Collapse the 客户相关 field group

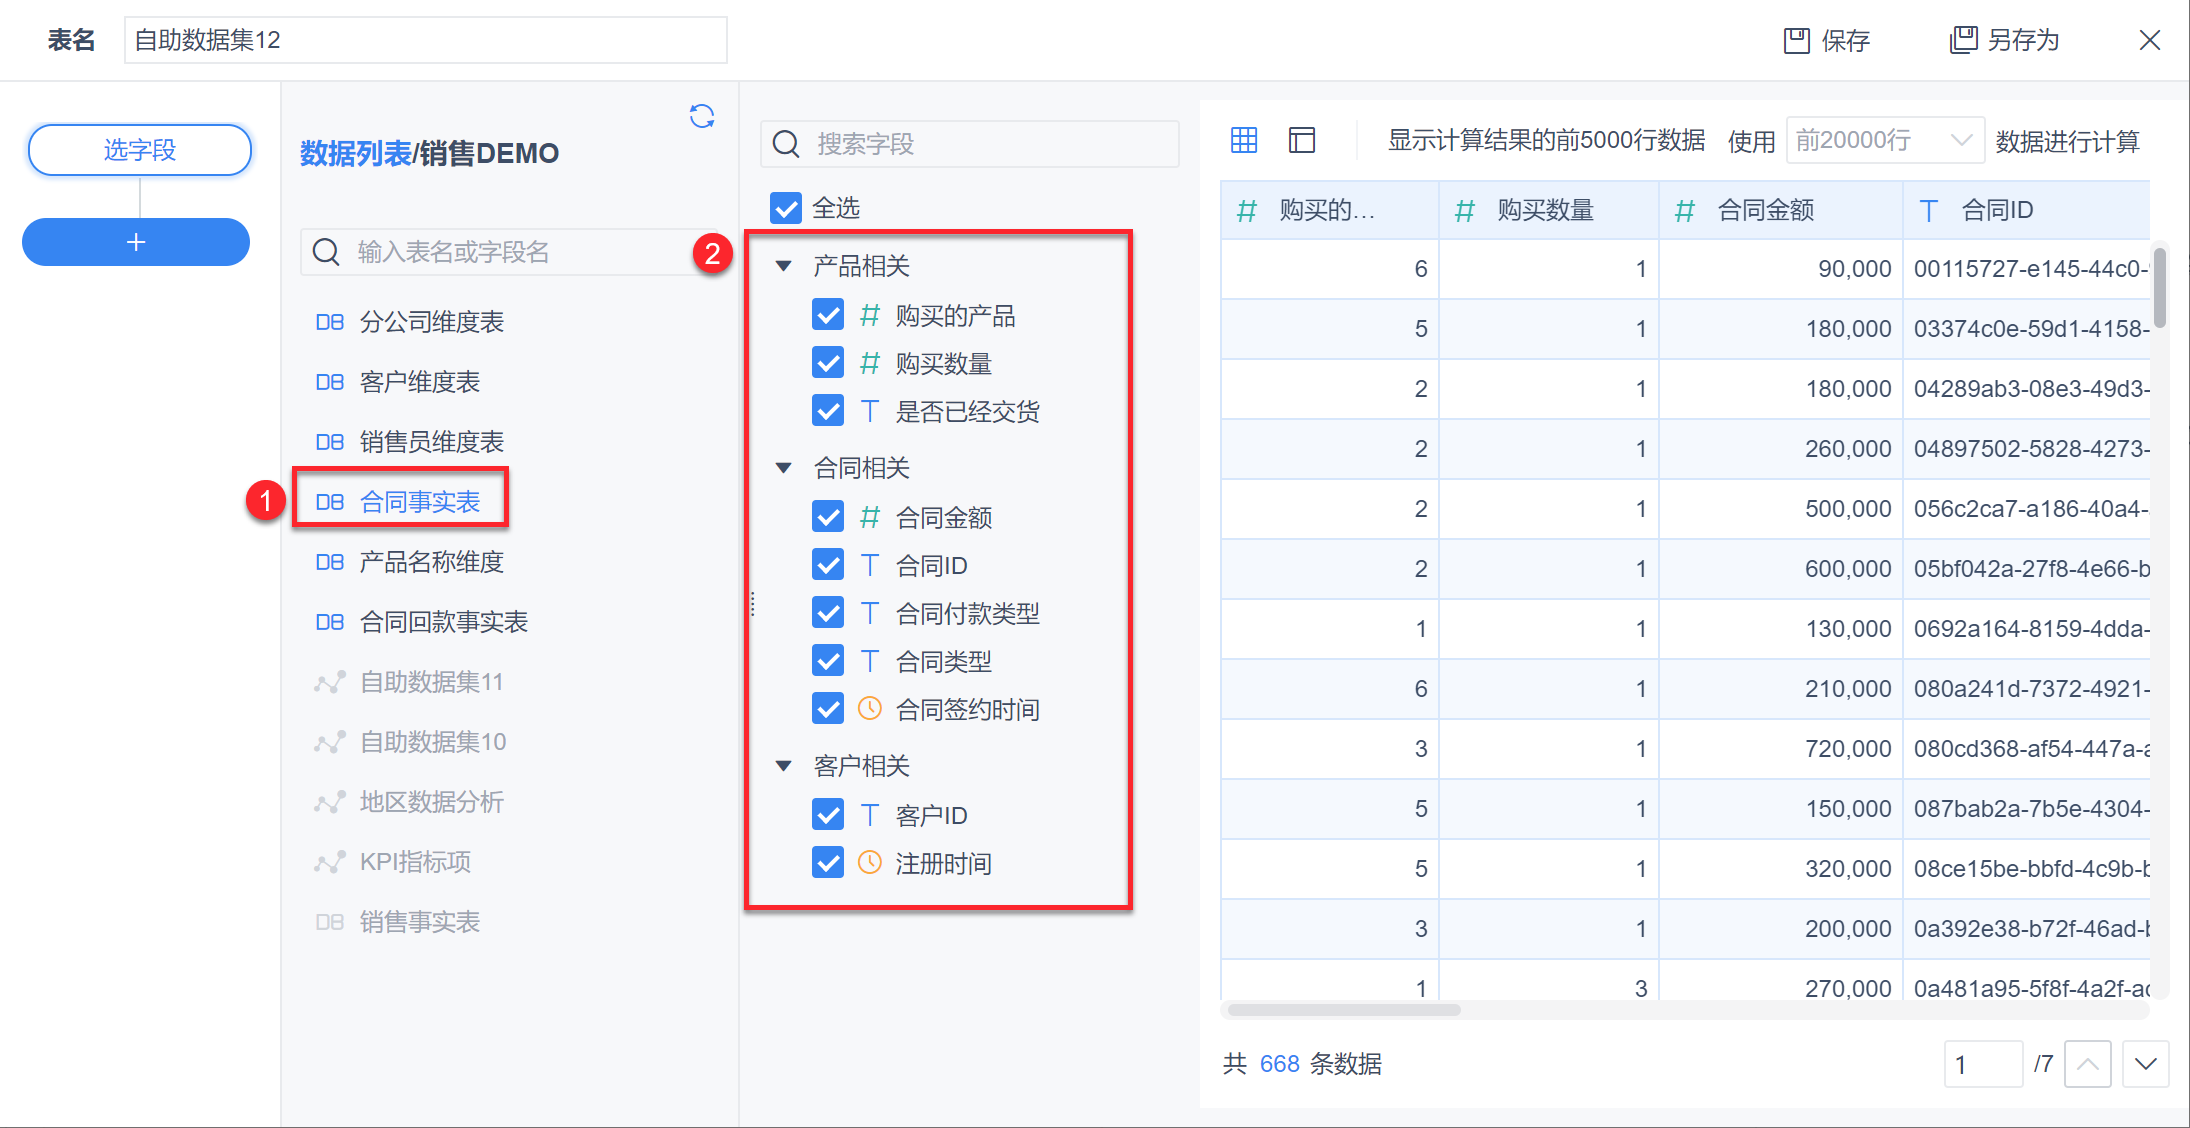784,766
